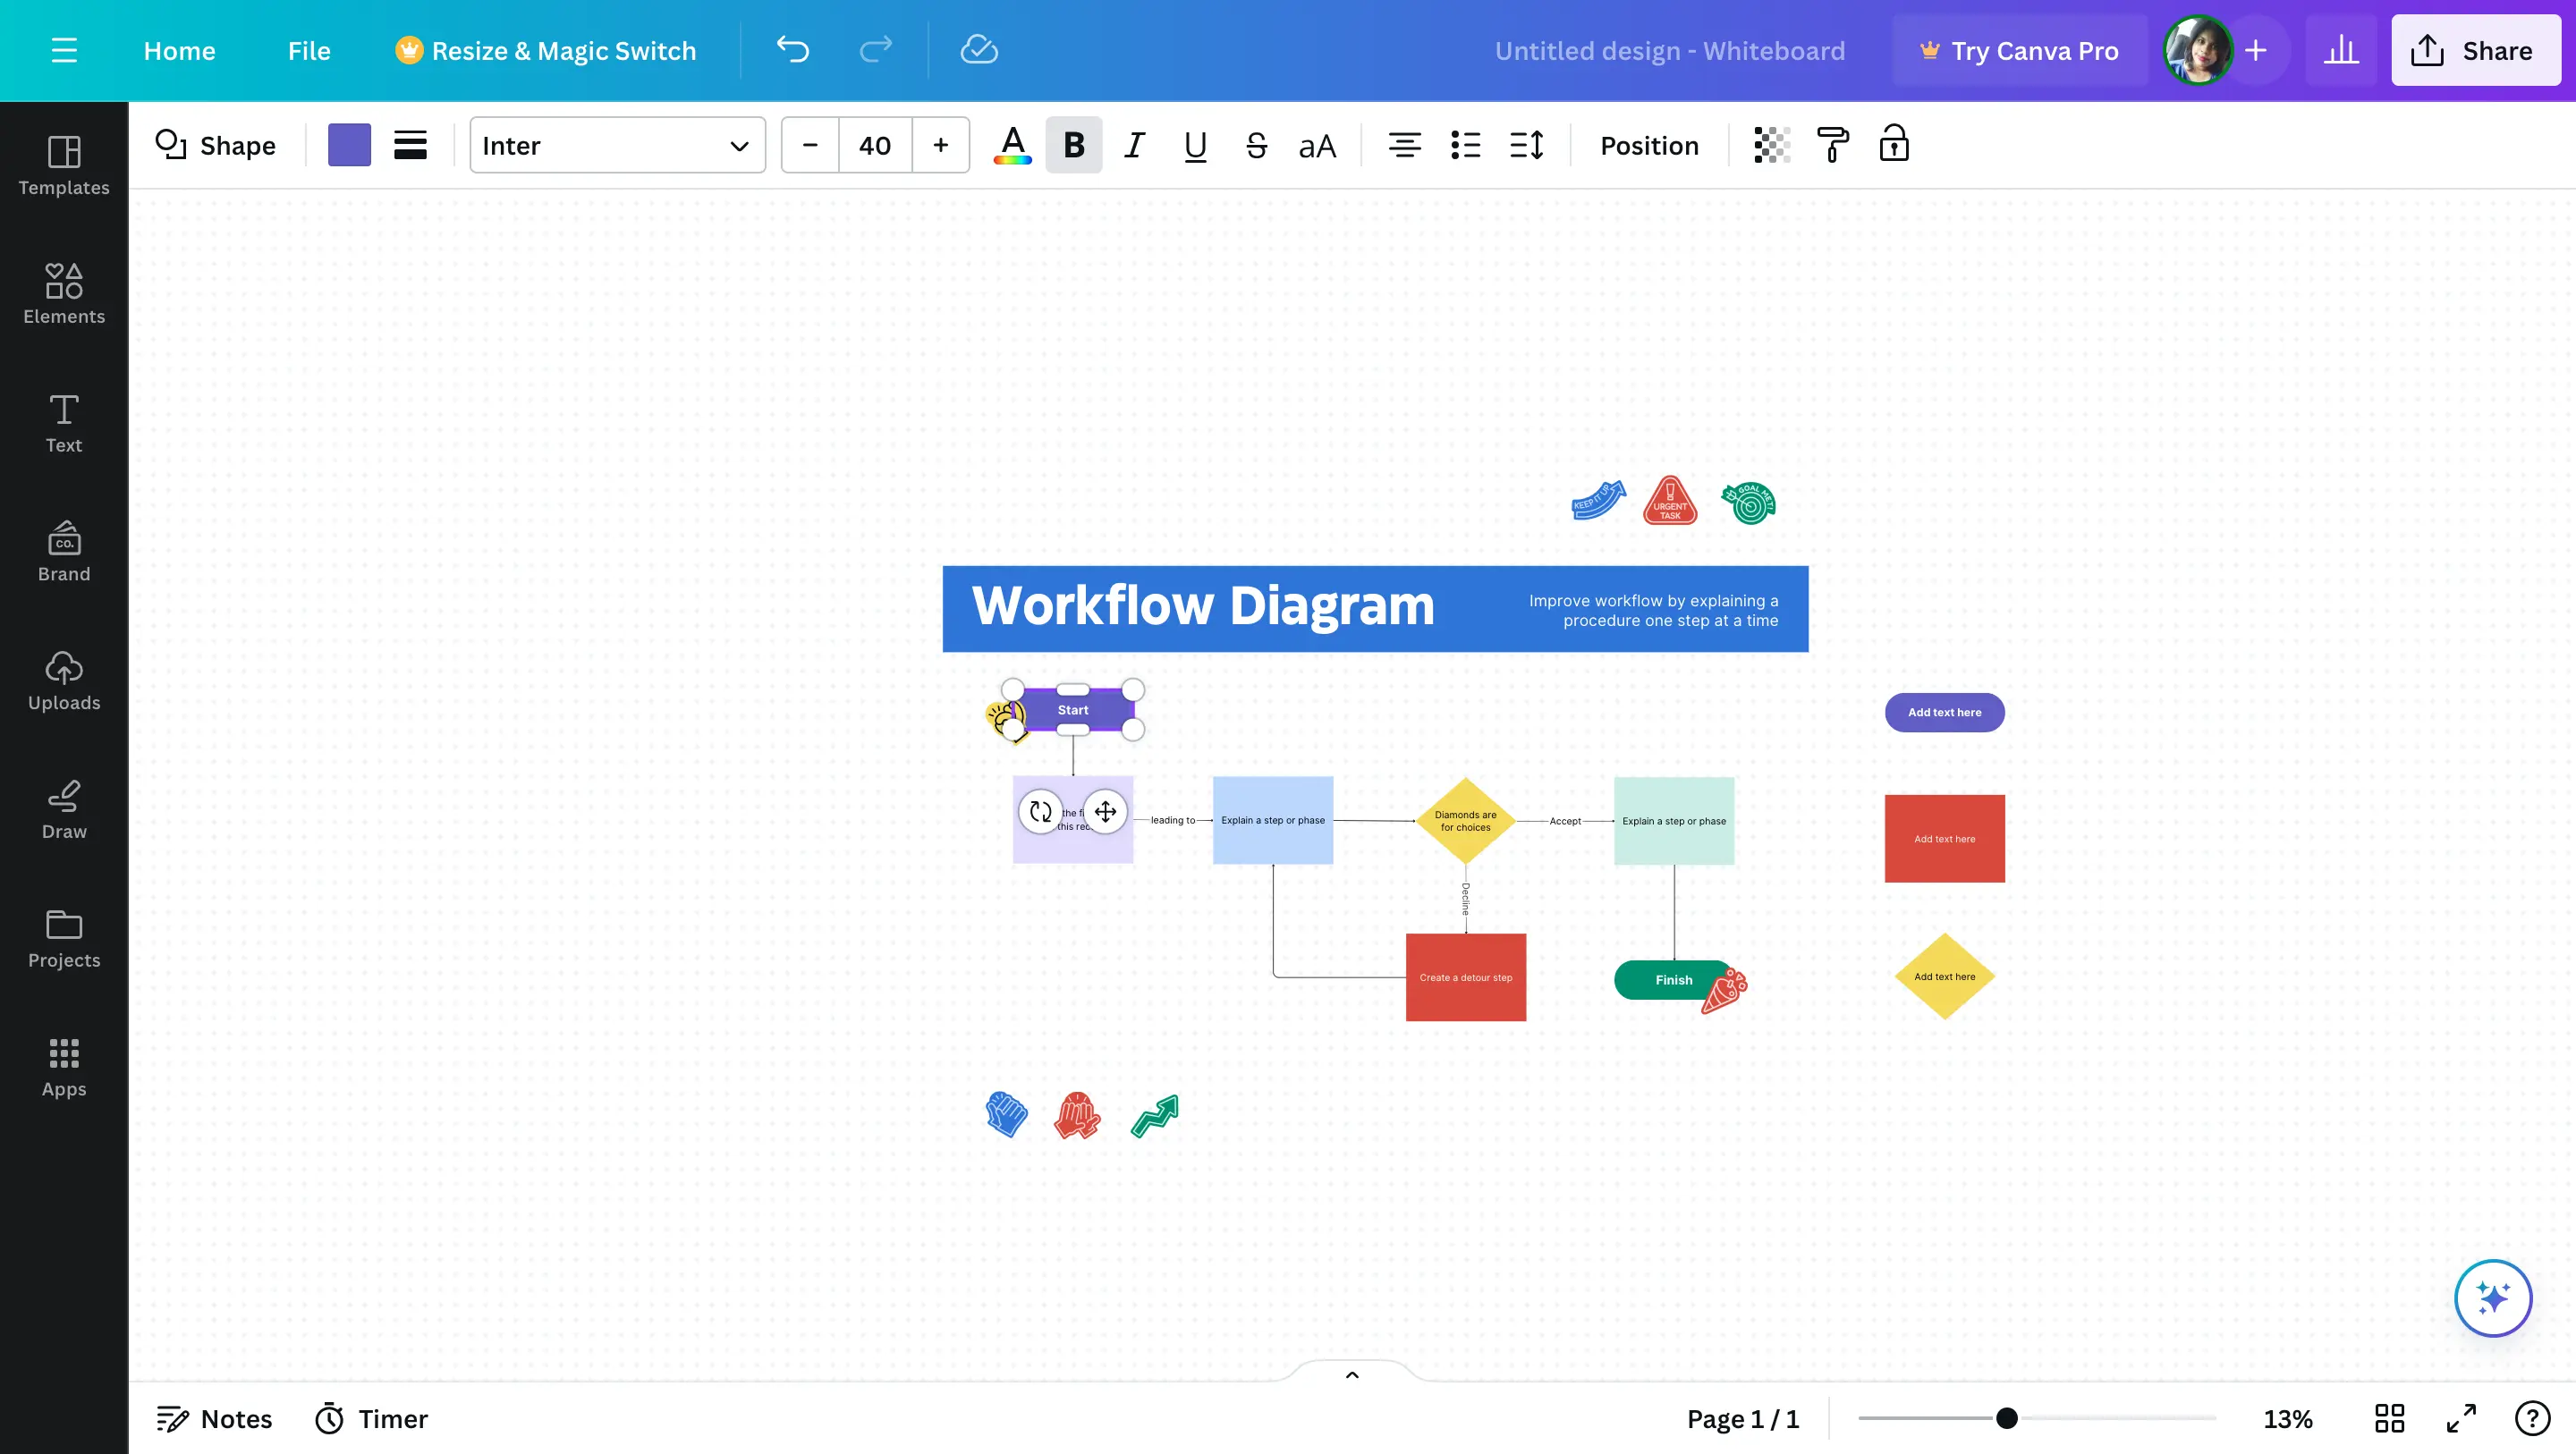The image size is (2576, 1454).
Task: Toggle bold formatting
Action: coord(1074,145)
